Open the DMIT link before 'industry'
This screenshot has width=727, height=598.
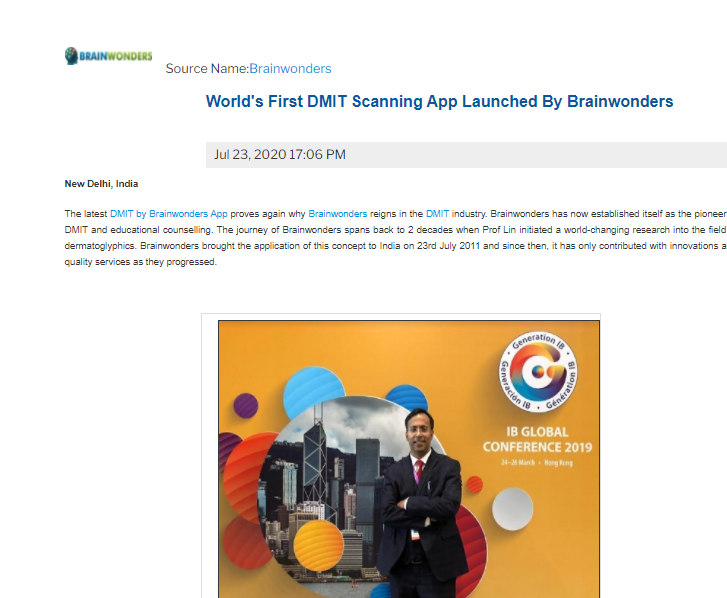(437, 214)
